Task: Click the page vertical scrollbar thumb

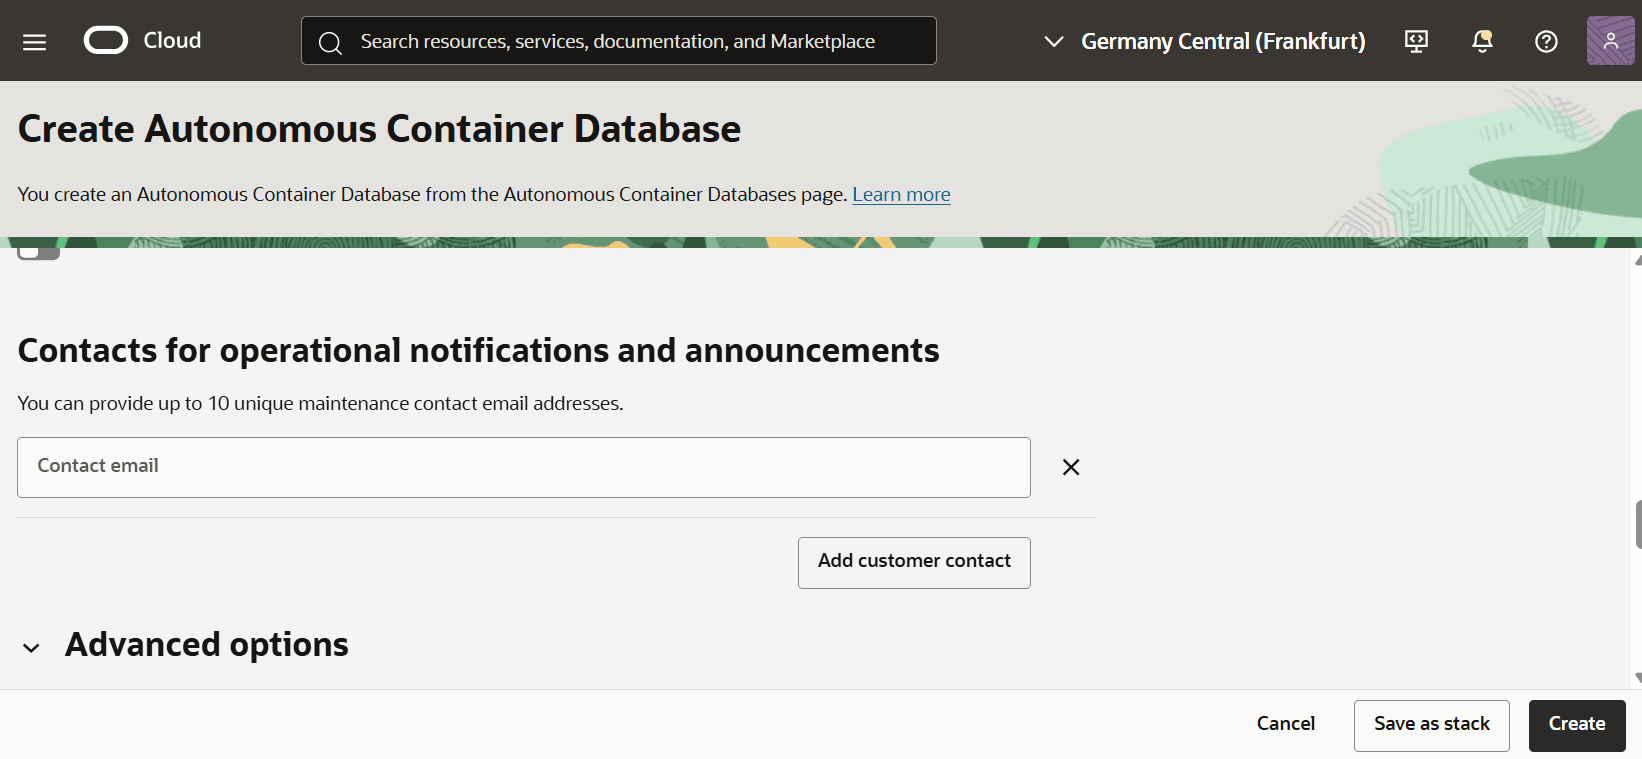Action: coord(1638,525)
